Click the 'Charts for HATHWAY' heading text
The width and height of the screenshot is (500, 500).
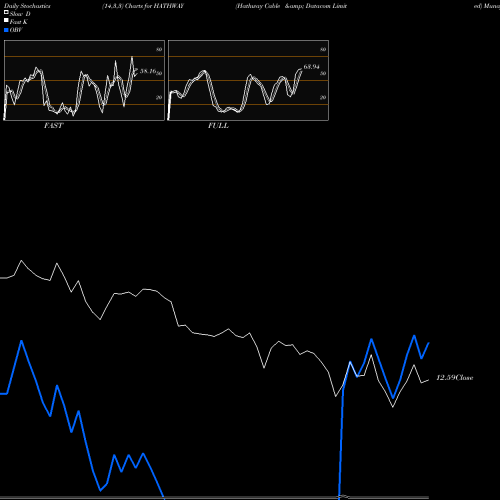click(154, 6)
